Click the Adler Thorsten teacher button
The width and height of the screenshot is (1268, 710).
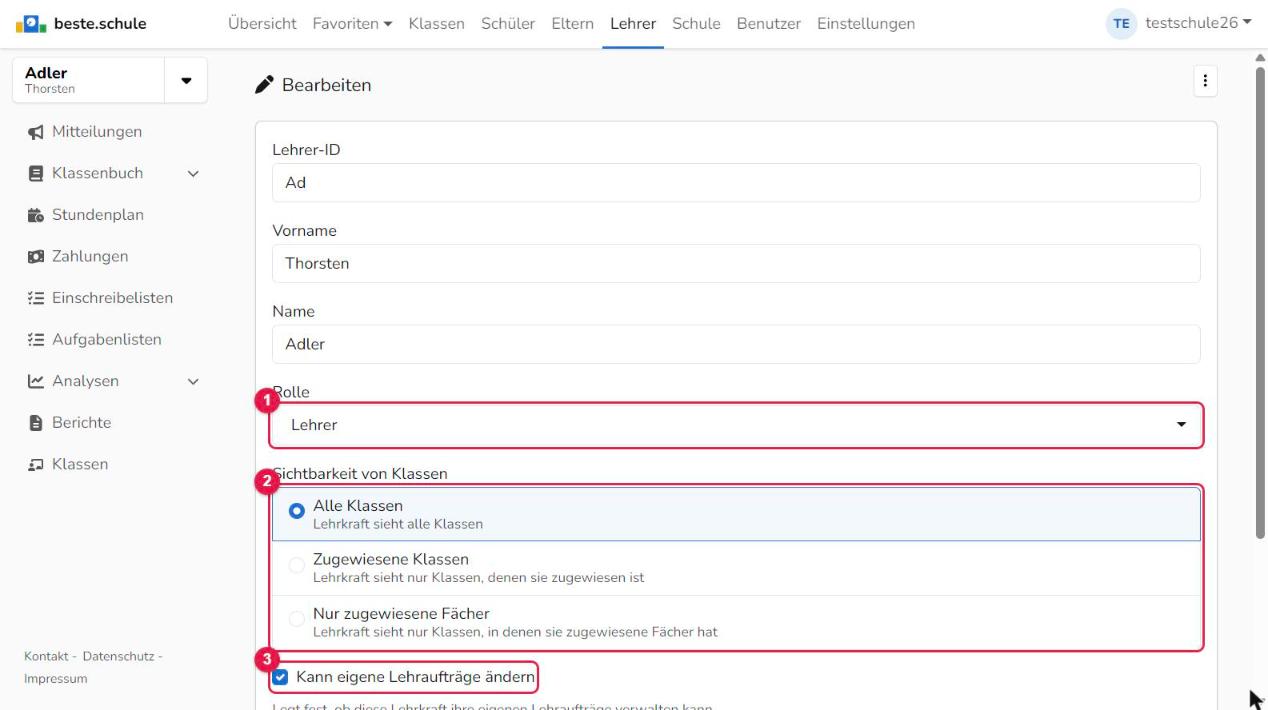(x=88, y=81)
